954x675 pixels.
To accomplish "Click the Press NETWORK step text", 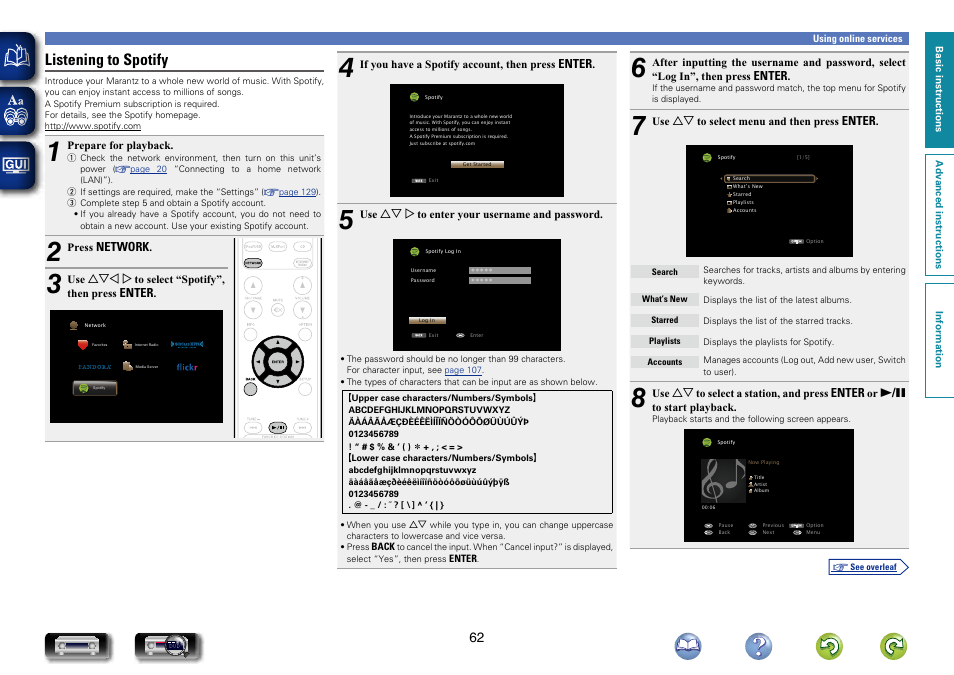I will click(110, 247).
